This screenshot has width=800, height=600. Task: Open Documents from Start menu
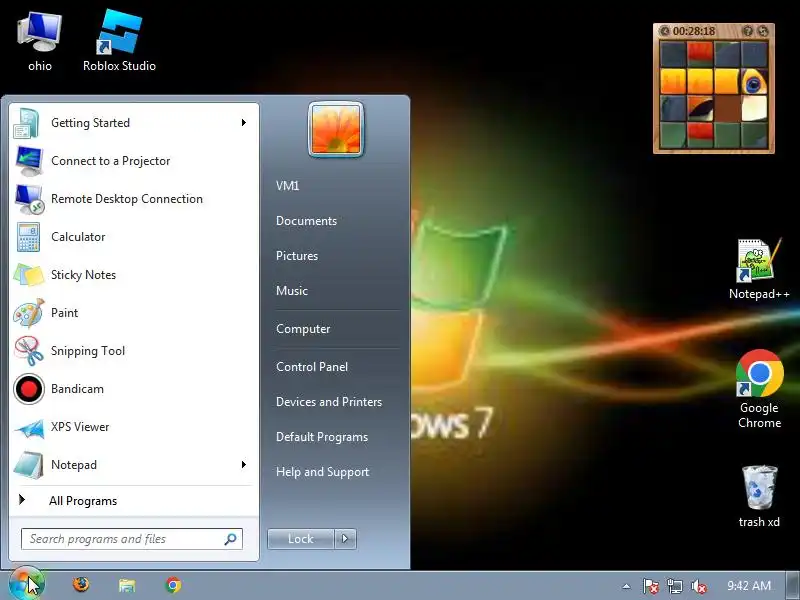[307, 221]
